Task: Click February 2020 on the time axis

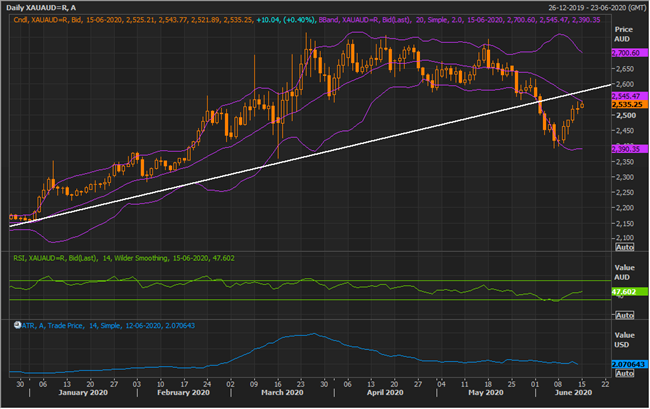Action: point(184,392)
